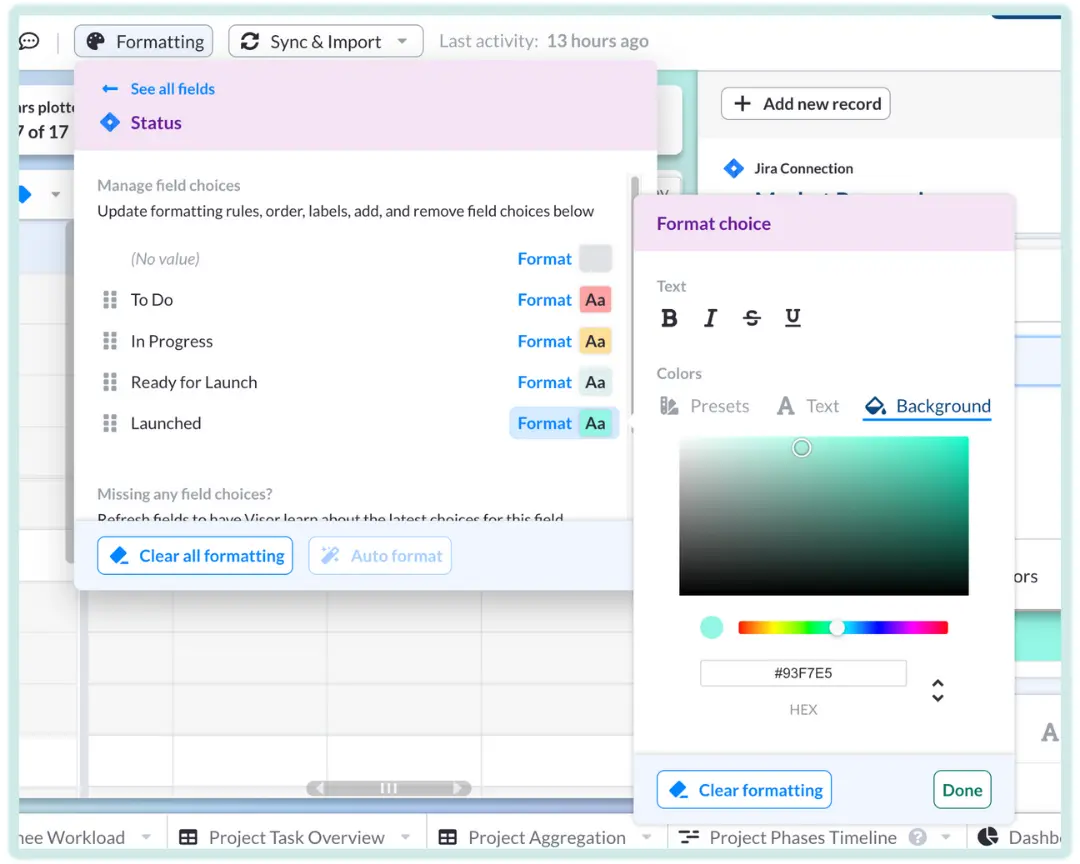Image resolution: width=1080 pixels, height=864 pixels.
Task: Click the table grid icon on Project Aggregation
Action: [x=448, y=838]
